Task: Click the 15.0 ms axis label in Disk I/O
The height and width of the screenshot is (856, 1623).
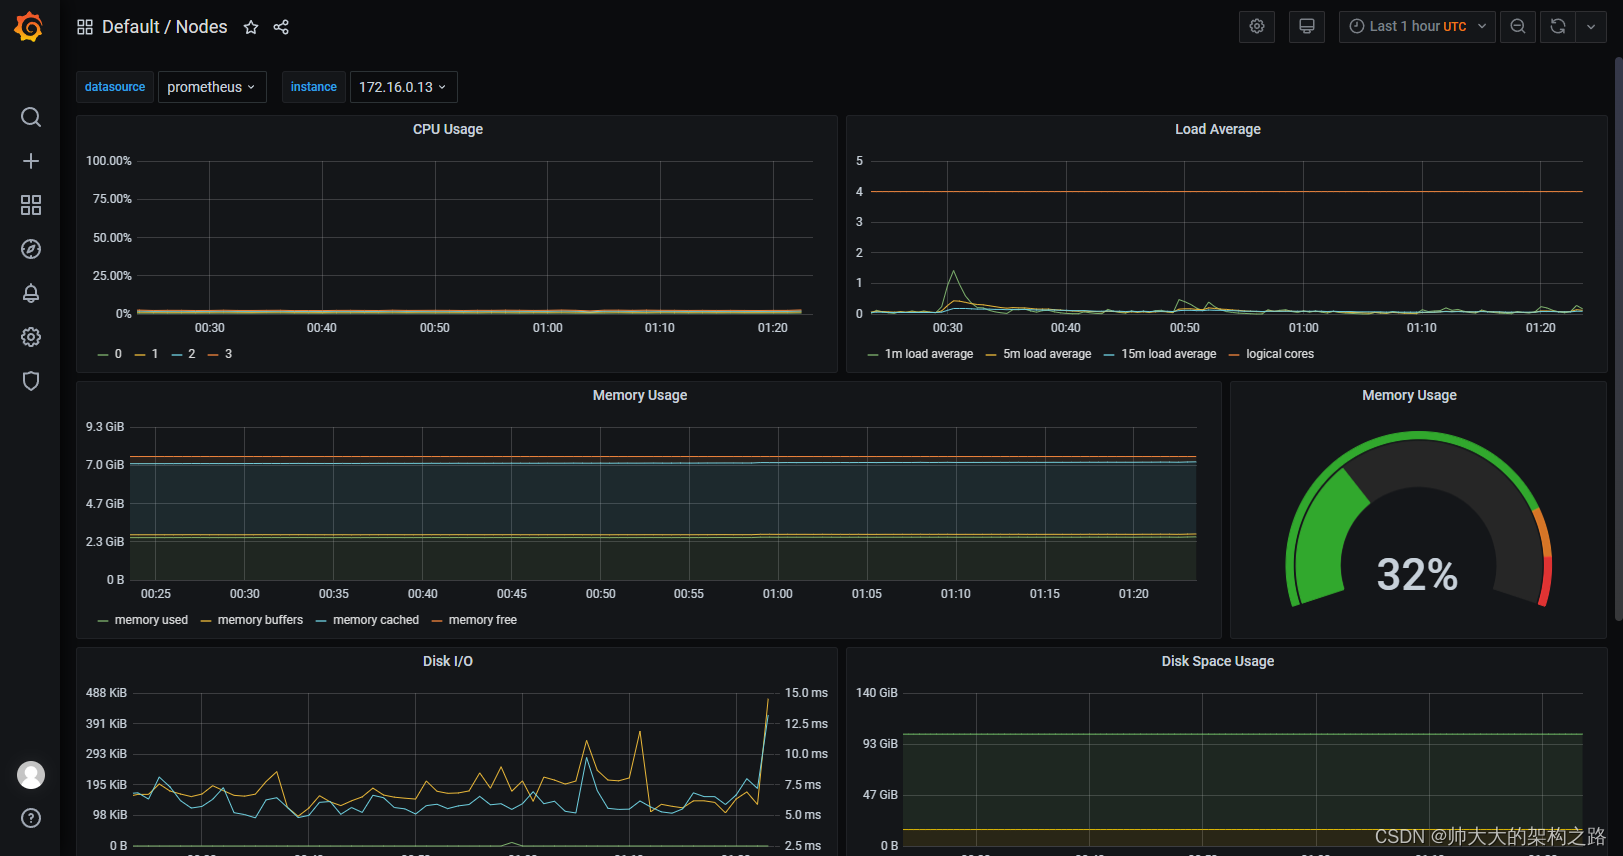Action: point(806,693)
